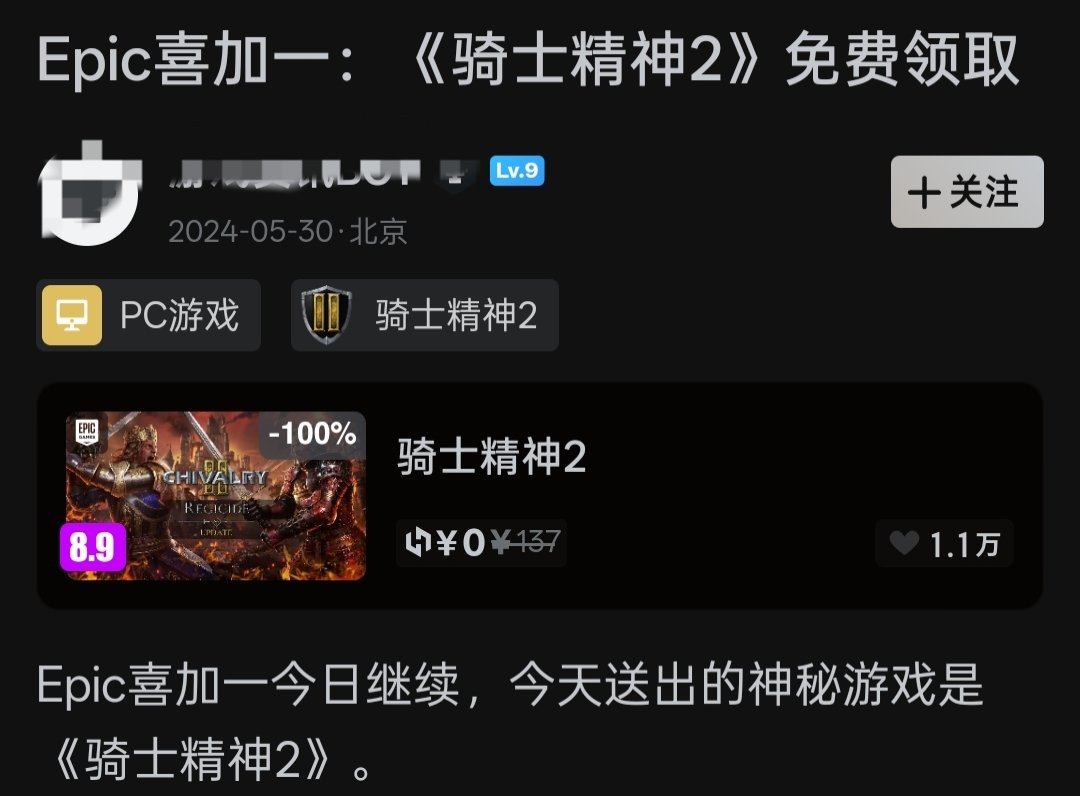Image resolution: width=1080 pixels, height=796 pixels.
Task: Click the yellow monitor icon in PC游戏 tag
Action: click(x=72, y=315)
